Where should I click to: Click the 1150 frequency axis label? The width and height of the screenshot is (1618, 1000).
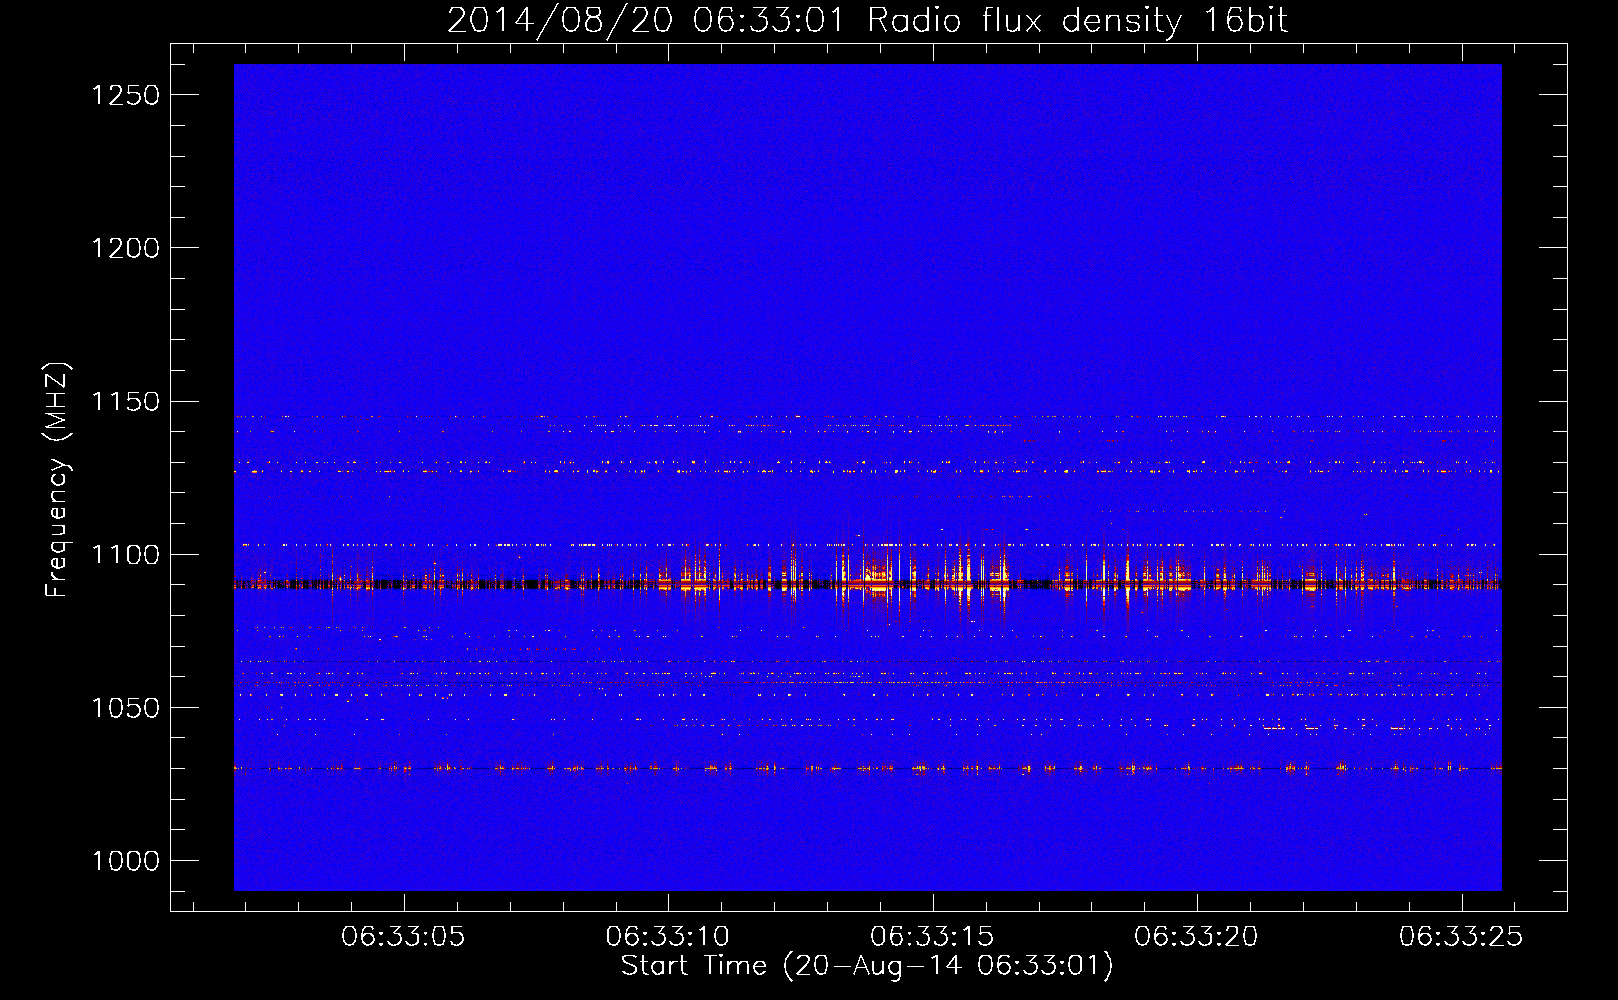125,402
